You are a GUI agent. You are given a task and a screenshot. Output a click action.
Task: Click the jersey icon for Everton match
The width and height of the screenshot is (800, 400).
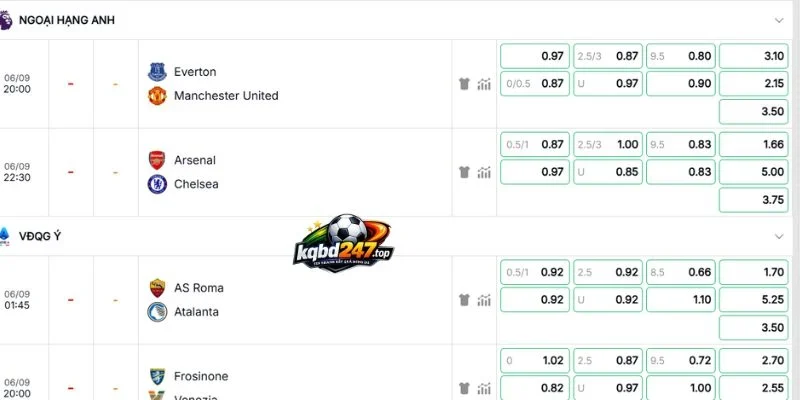pos(464,84)
